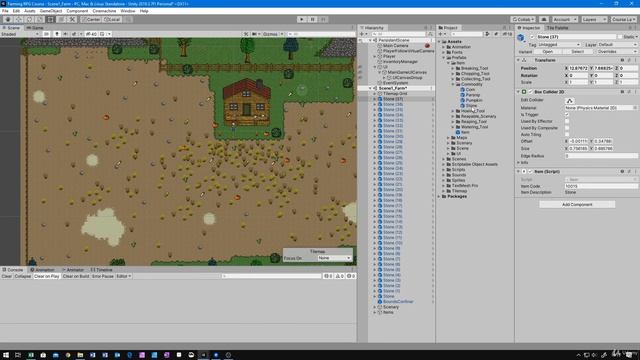This screenshot has width=640, height=360.
Task: Open File Explorer on taskbar
Action: (x=80, y=355)
